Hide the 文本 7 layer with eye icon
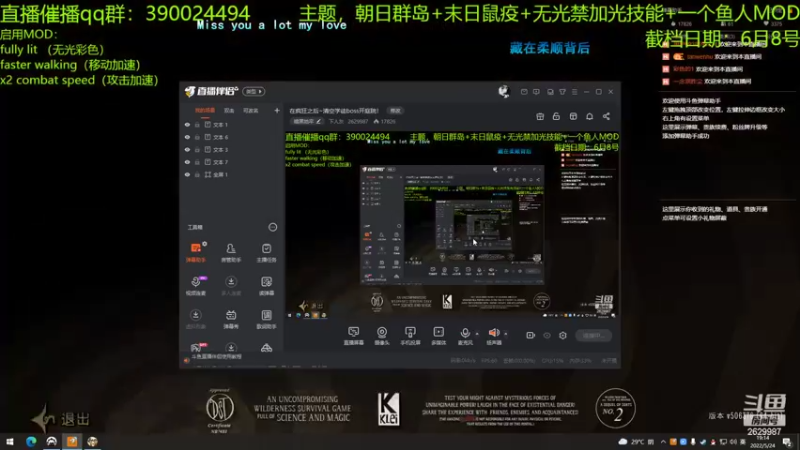Viewport: 800px width, 450px height. [187, 162]
